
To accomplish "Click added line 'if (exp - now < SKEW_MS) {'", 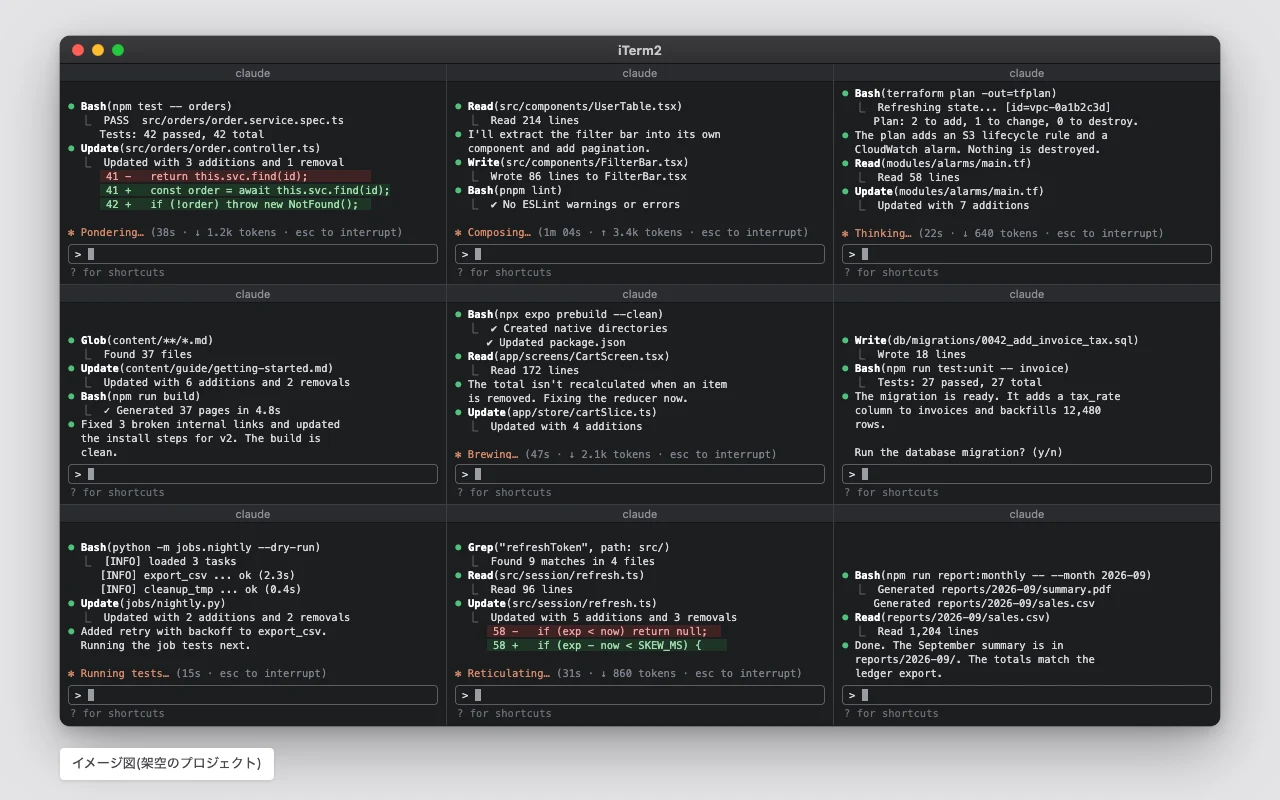I will (607, 645).
